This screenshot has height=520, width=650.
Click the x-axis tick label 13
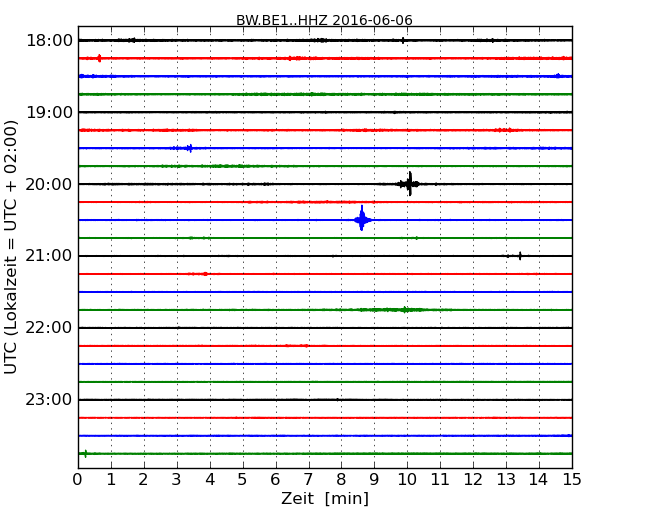[x=506, y=480]
